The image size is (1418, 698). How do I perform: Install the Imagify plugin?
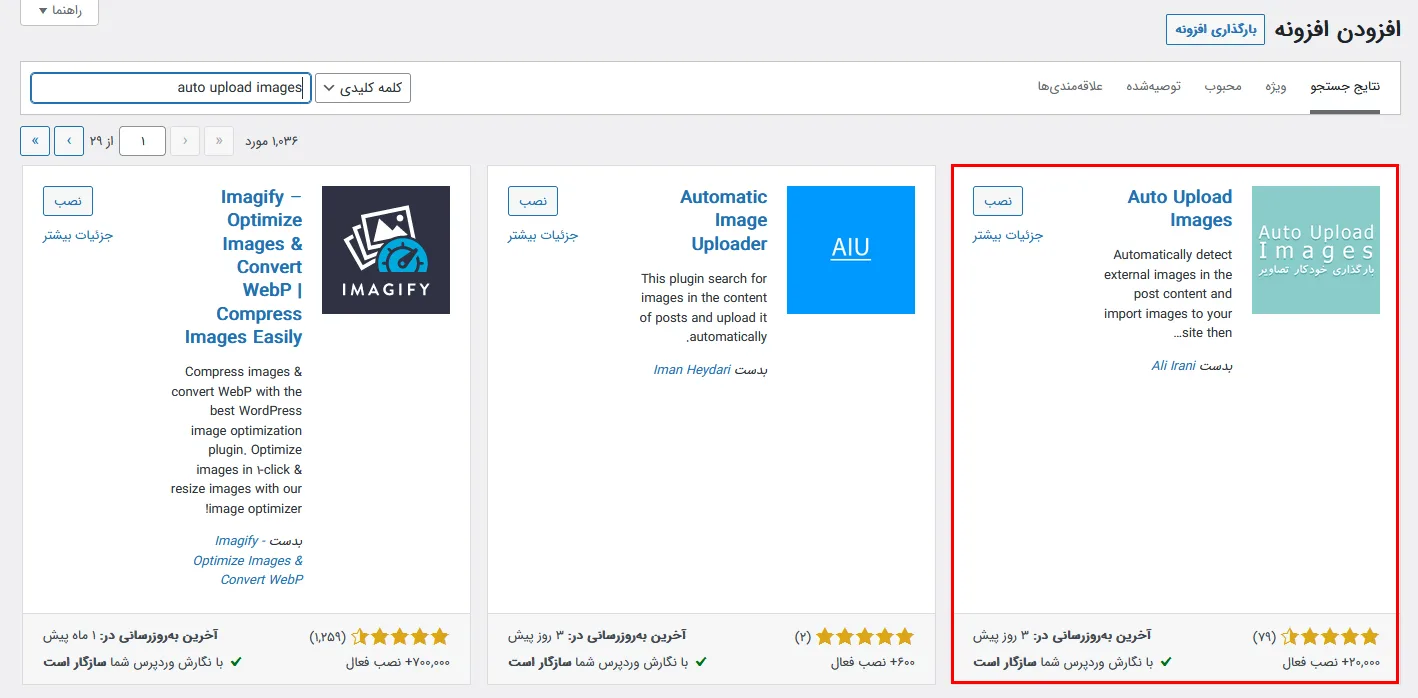(68, 201)
